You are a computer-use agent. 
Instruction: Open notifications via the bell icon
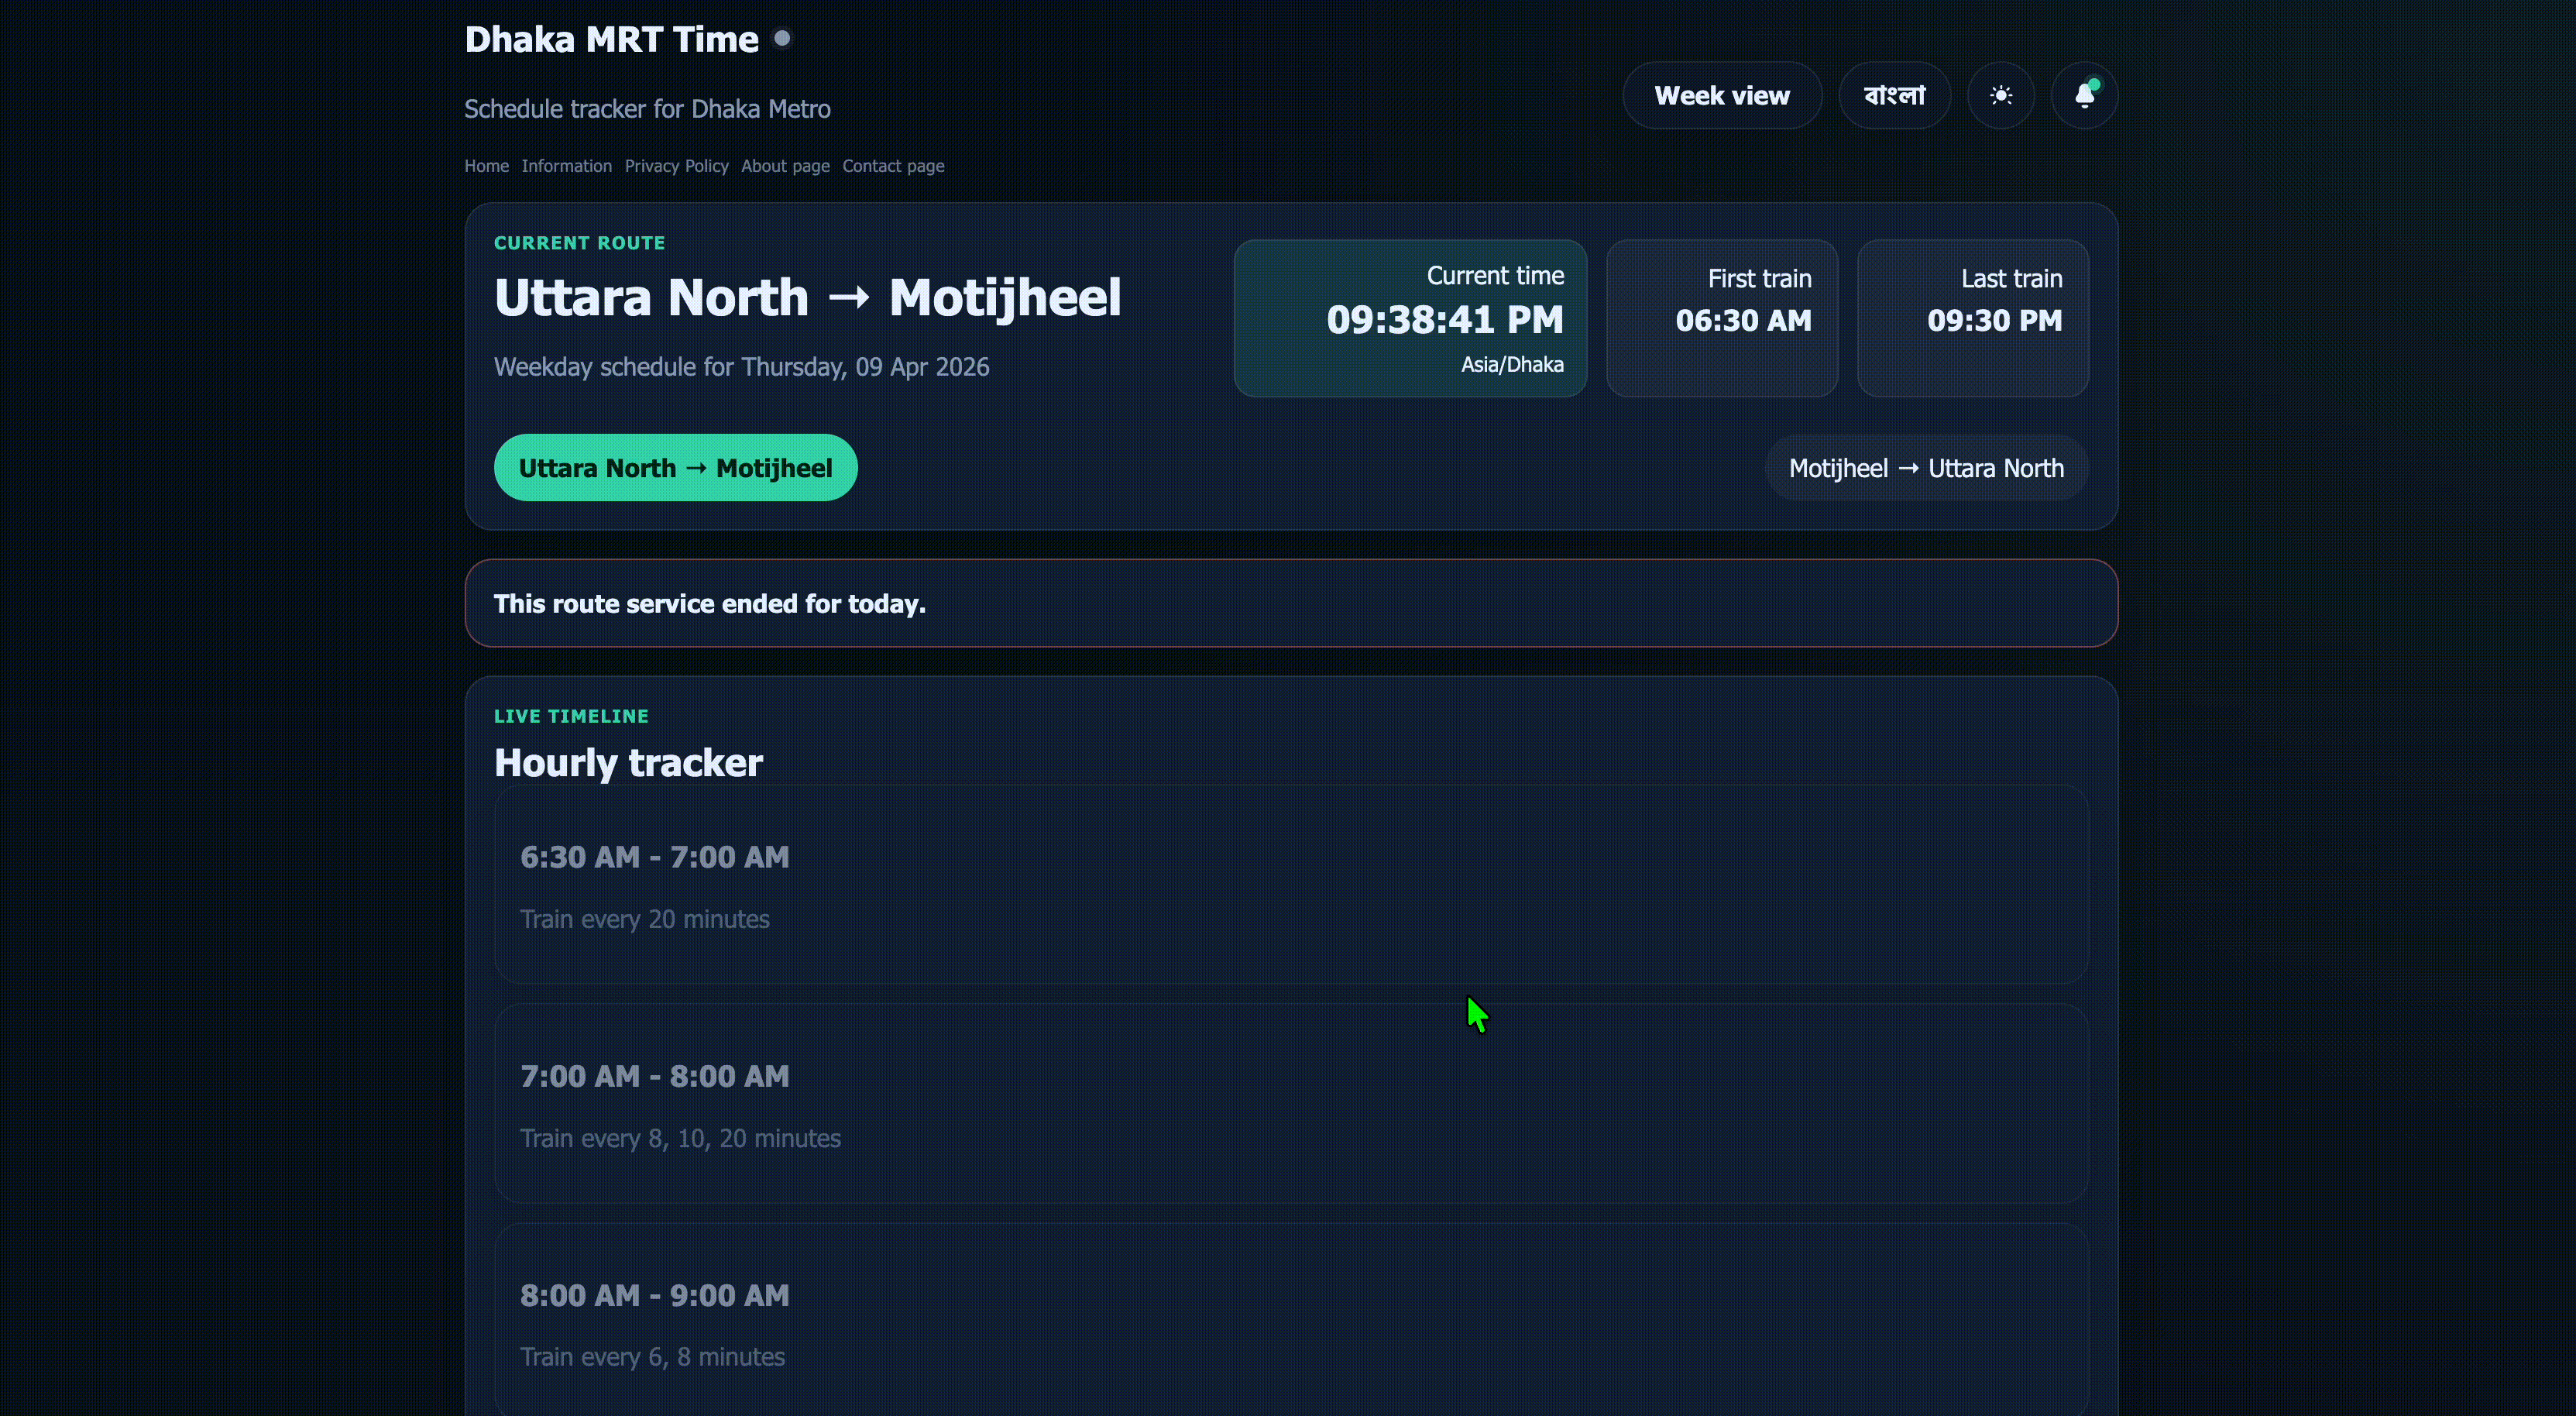tap(2084, 97)
